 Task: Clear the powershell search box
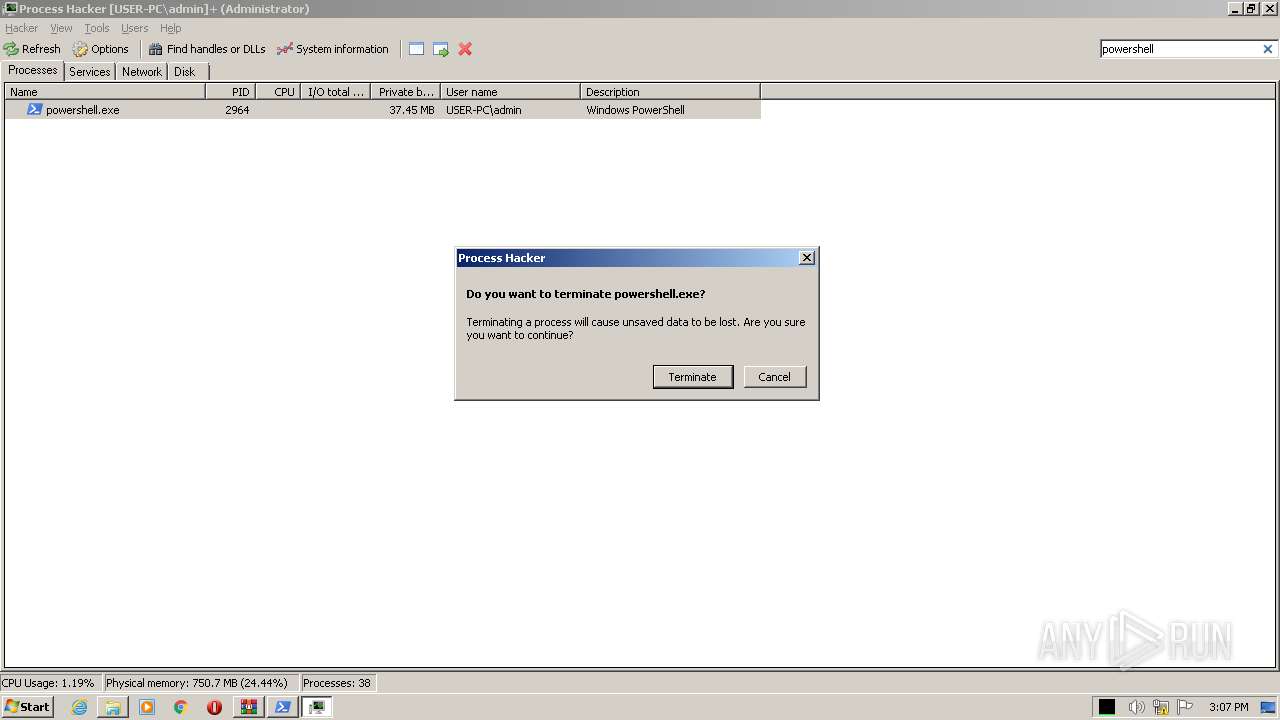(x=1268, y=49)
